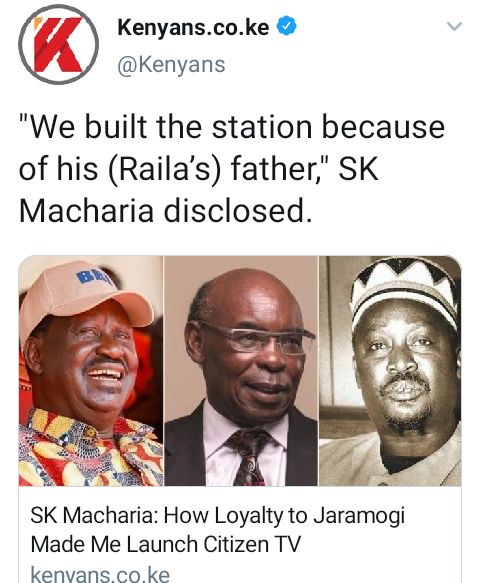Open photo of laughing man in cap

coord(91,371)
